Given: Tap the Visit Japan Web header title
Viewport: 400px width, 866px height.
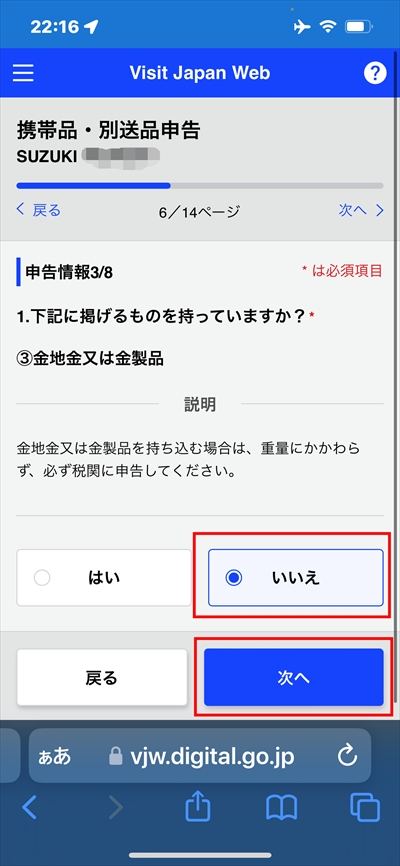Looking at the screenshot, I should [200, 73].
